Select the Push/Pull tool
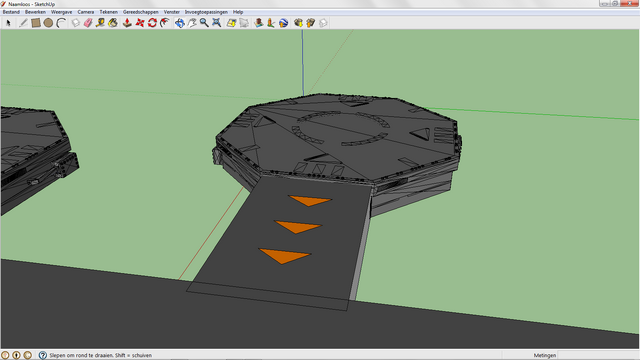The width and height of the screenshot is (640, 360). [x=127, y=23]
